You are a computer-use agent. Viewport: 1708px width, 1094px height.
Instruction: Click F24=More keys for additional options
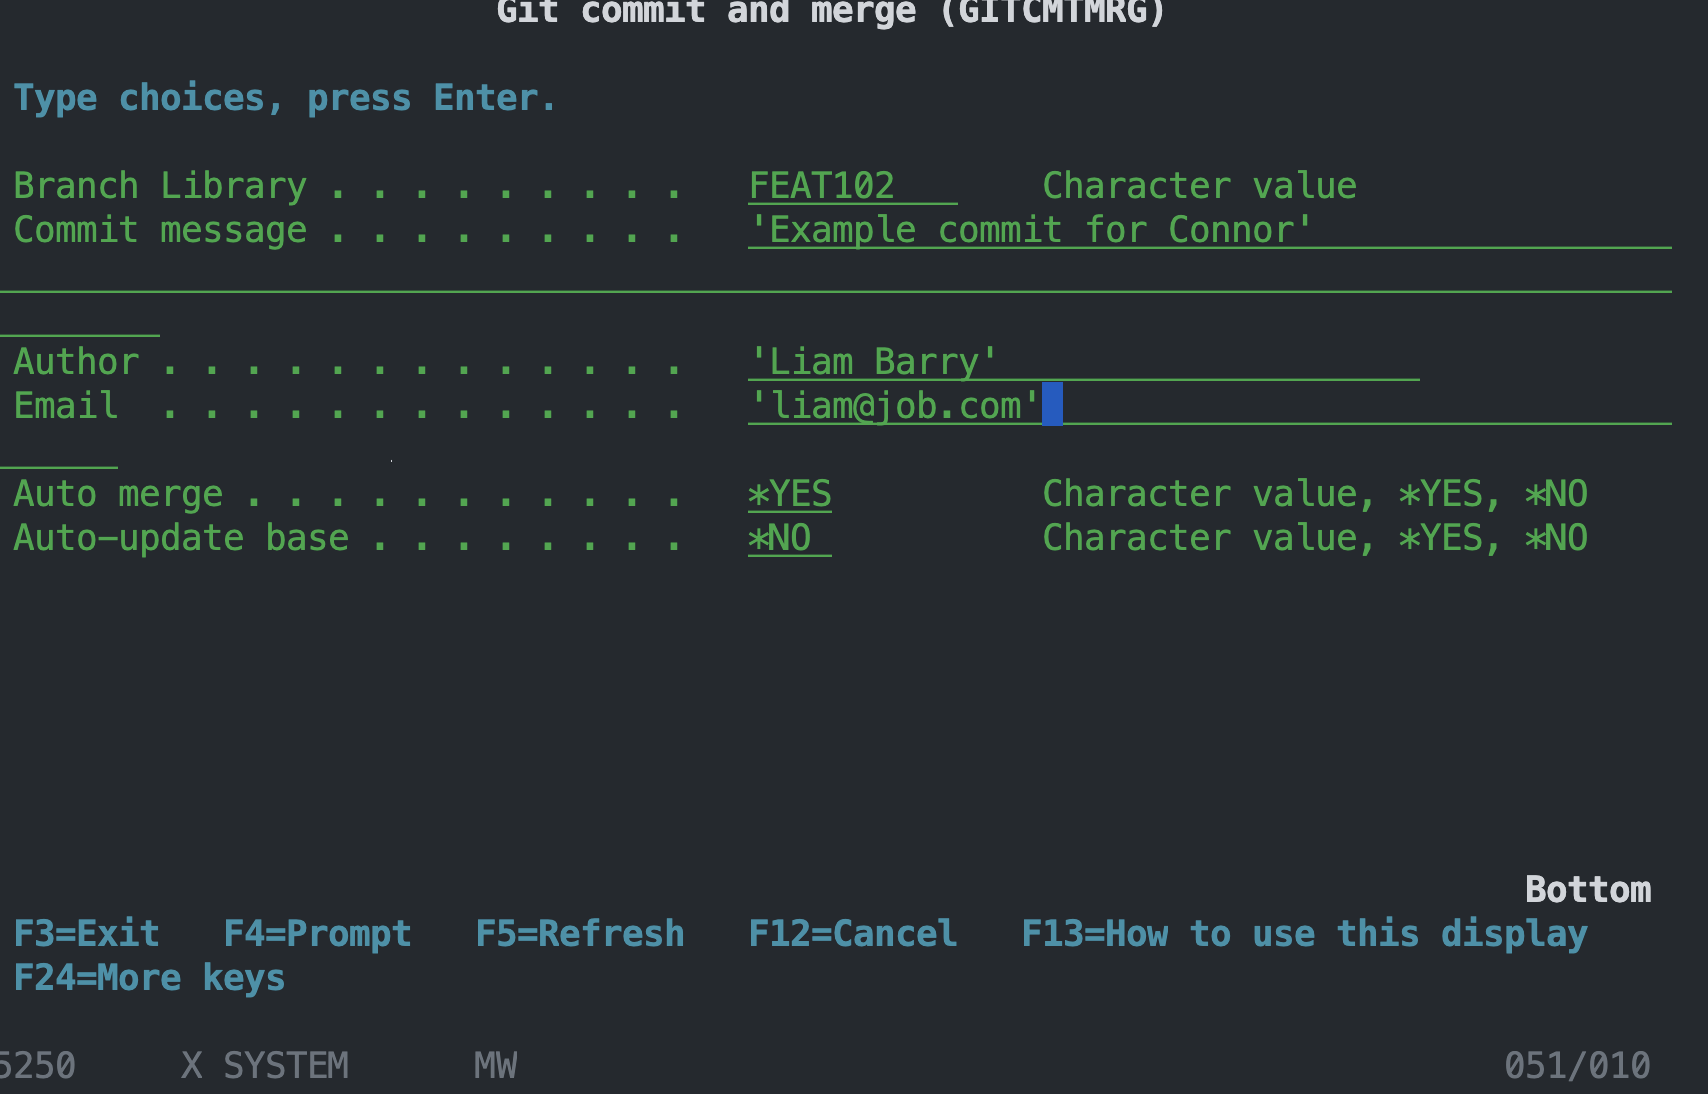(148, 978)
